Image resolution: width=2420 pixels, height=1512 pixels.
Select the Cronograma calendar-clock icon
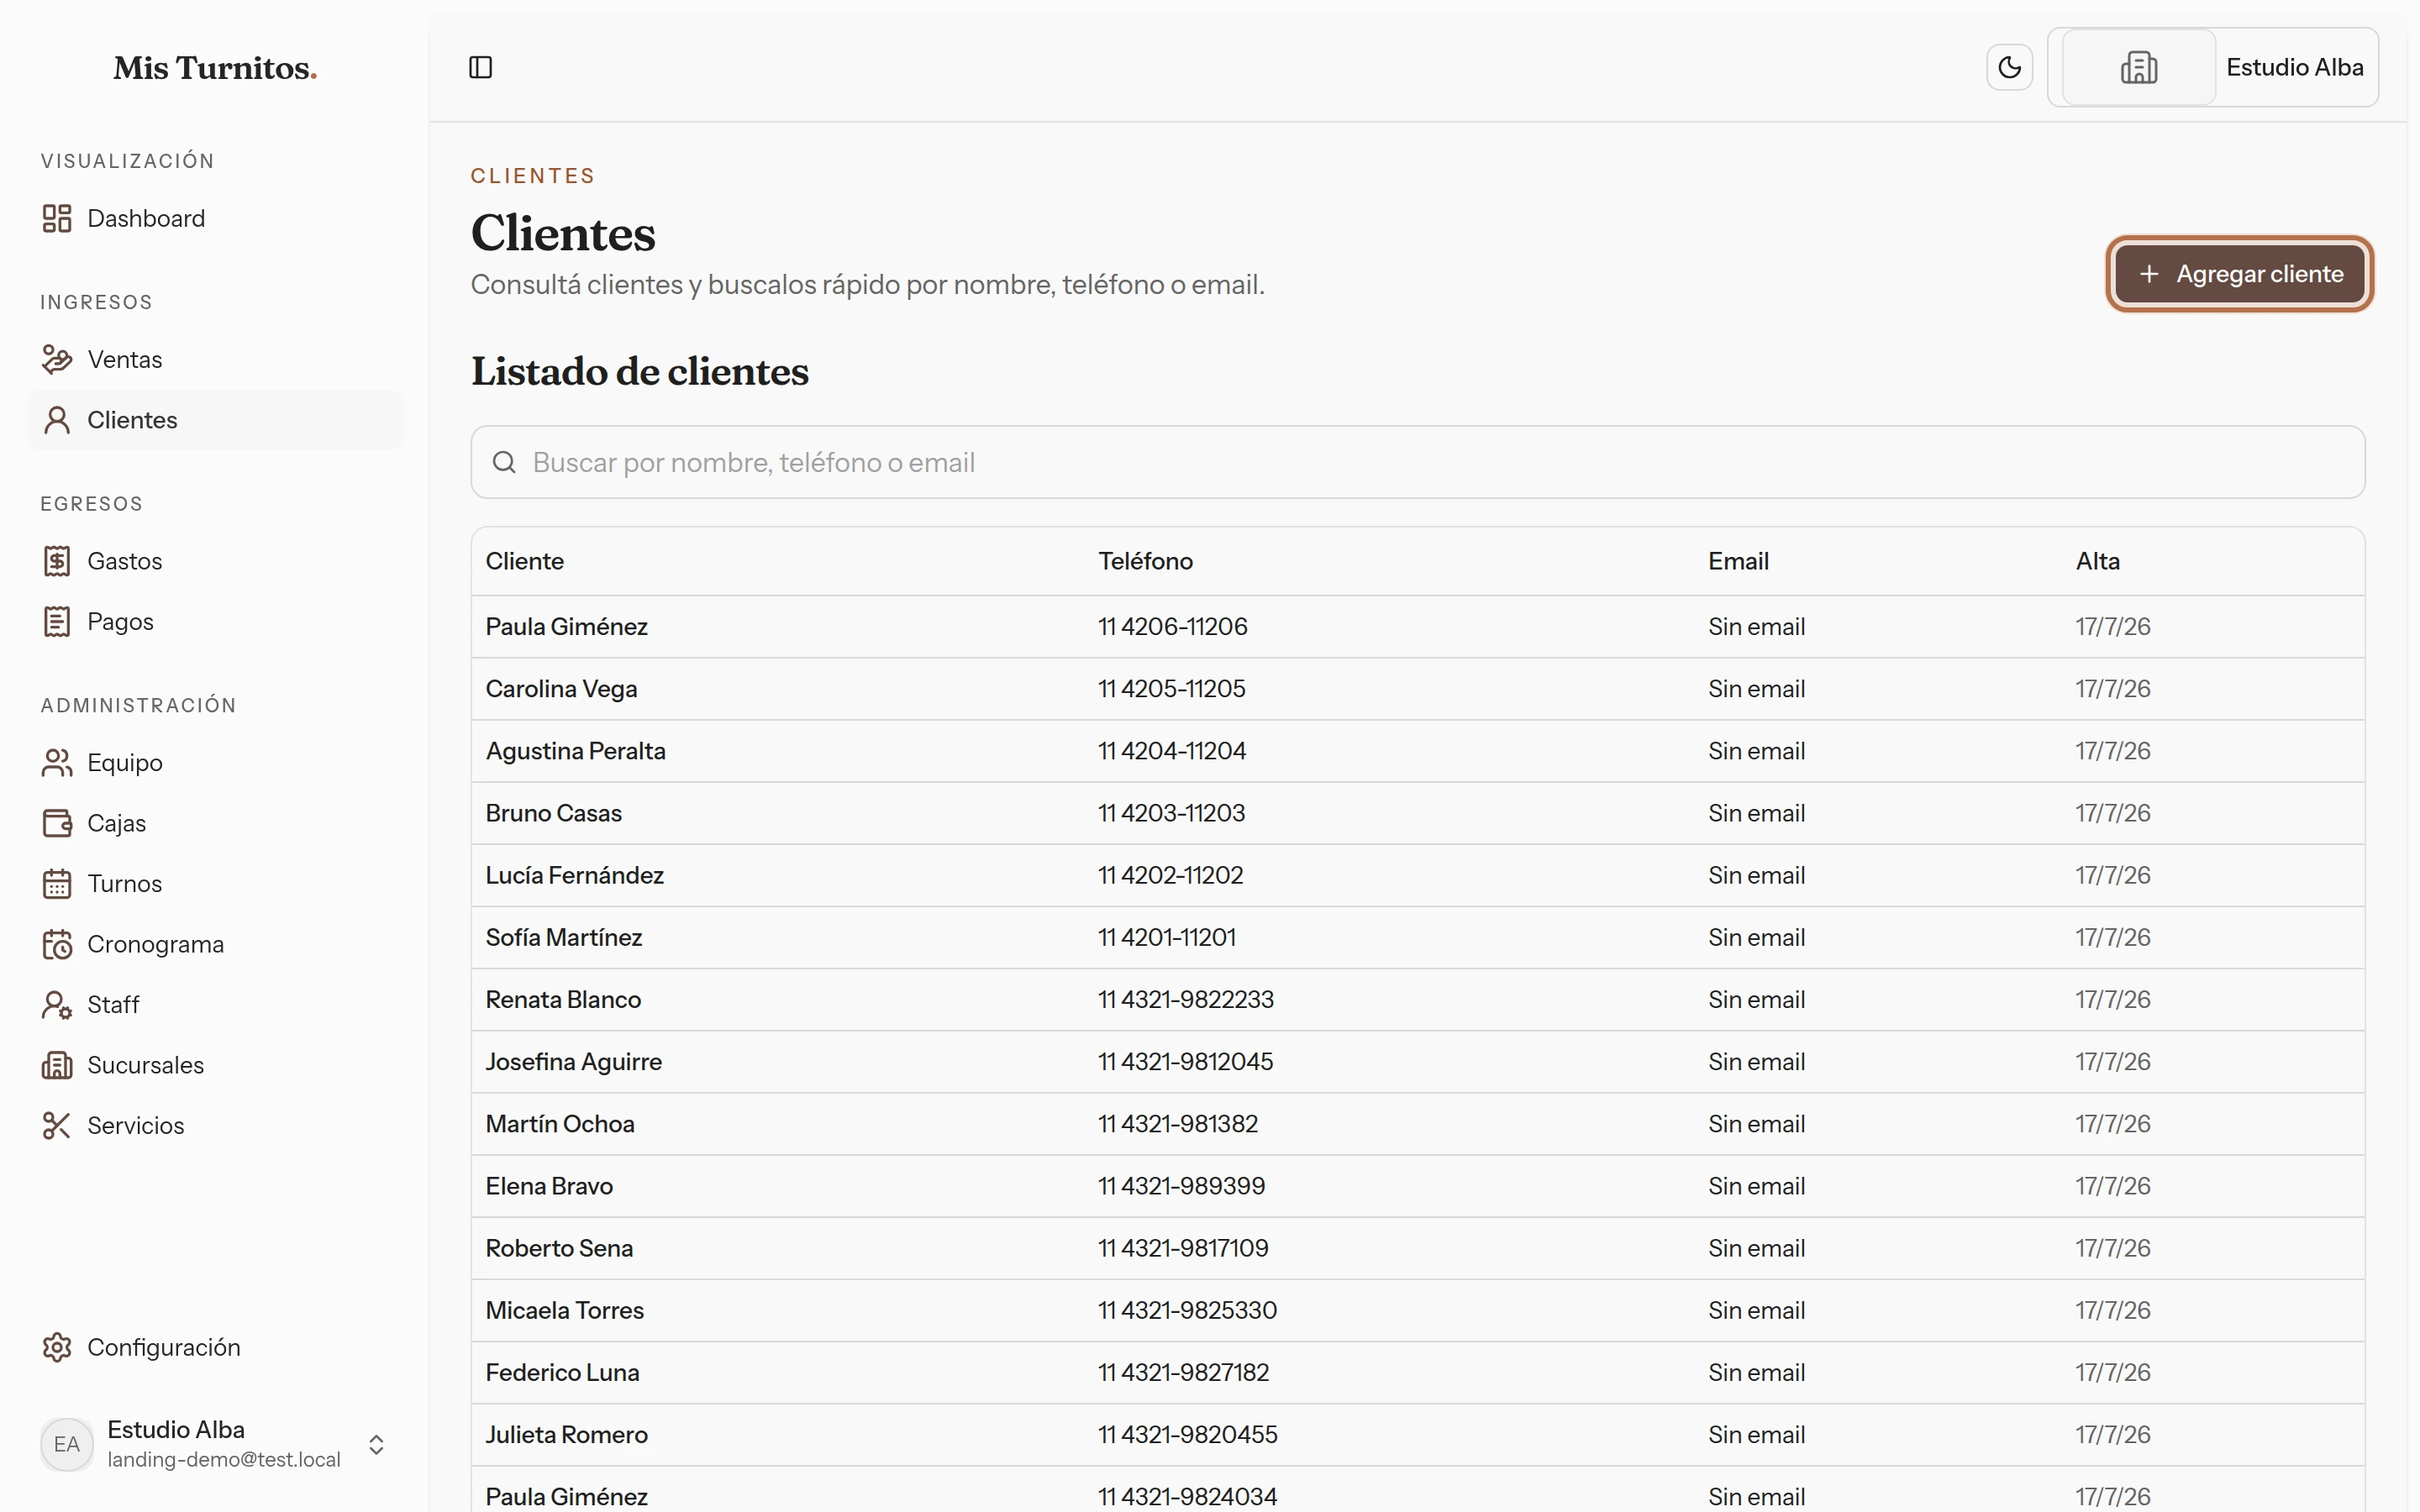(x=57, y=944)
